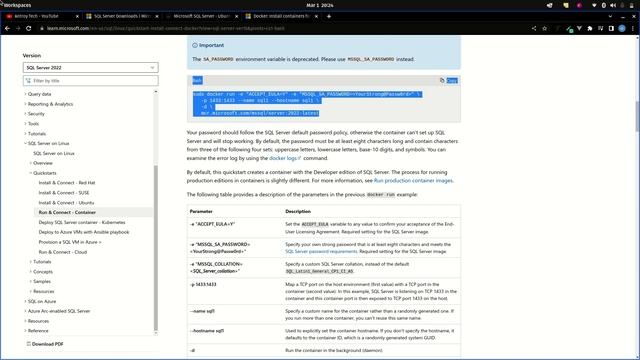Expand the Reference section
Image resolution: width=640 pixels, height=360 pixels.
[x=38, y=331]
